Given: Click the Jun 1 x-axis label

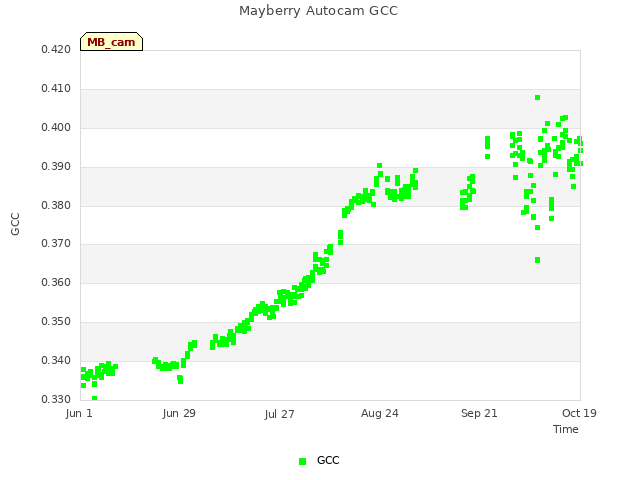Looking at the screenshot, I should coord(79,413).
